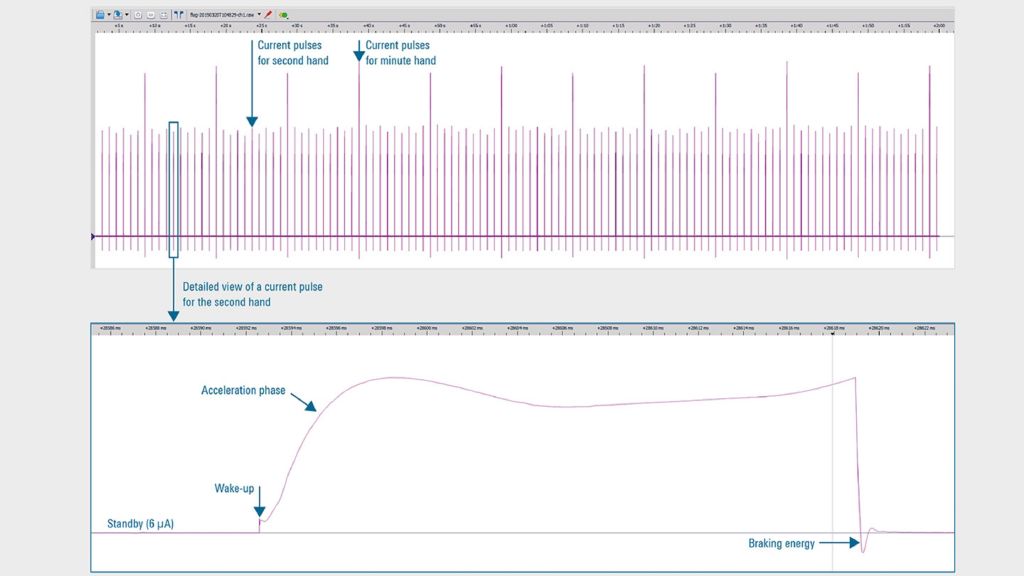Click the blue markers icon in toolbar

click(178, 15)
